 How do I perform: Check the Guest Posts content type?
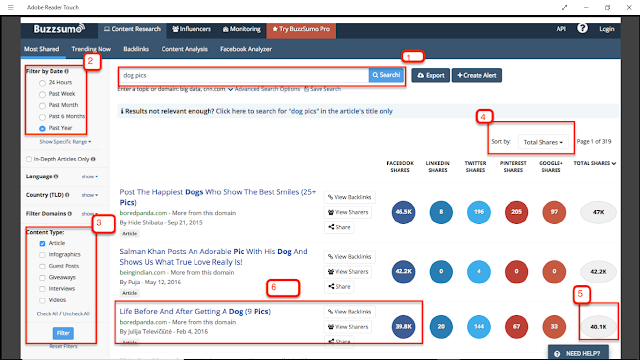point(42,267)
